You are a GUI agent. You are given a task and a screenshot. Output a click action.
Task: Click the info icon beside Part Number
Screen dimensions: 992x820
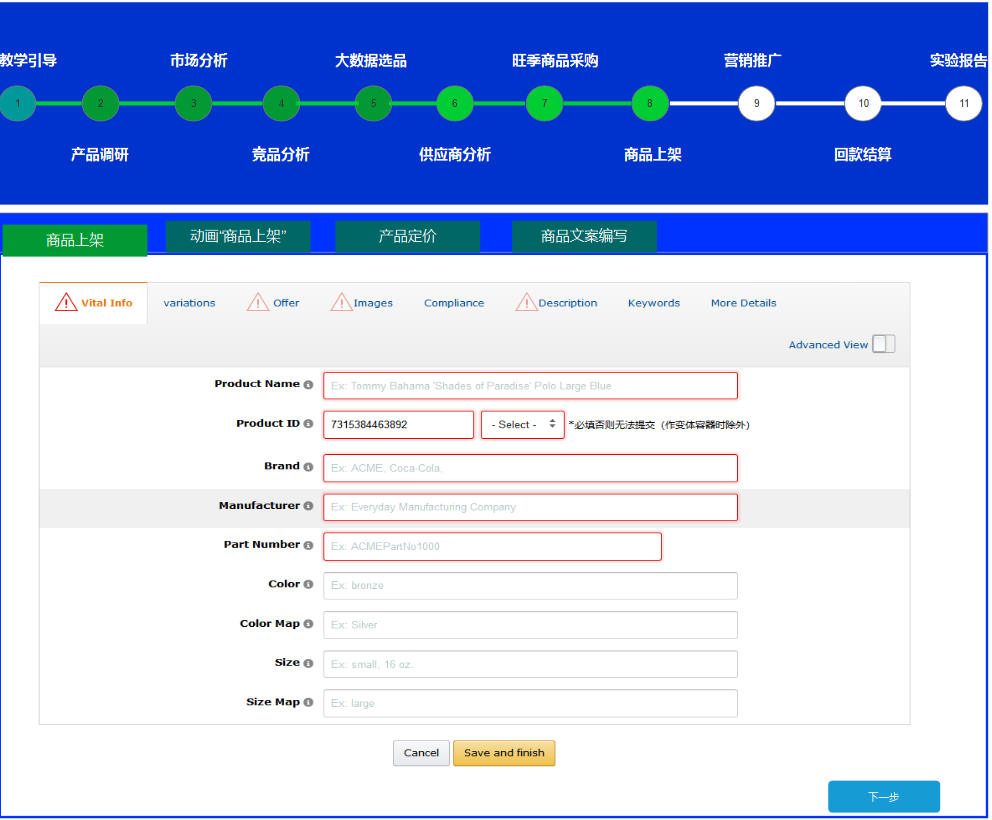coord(308,546)
